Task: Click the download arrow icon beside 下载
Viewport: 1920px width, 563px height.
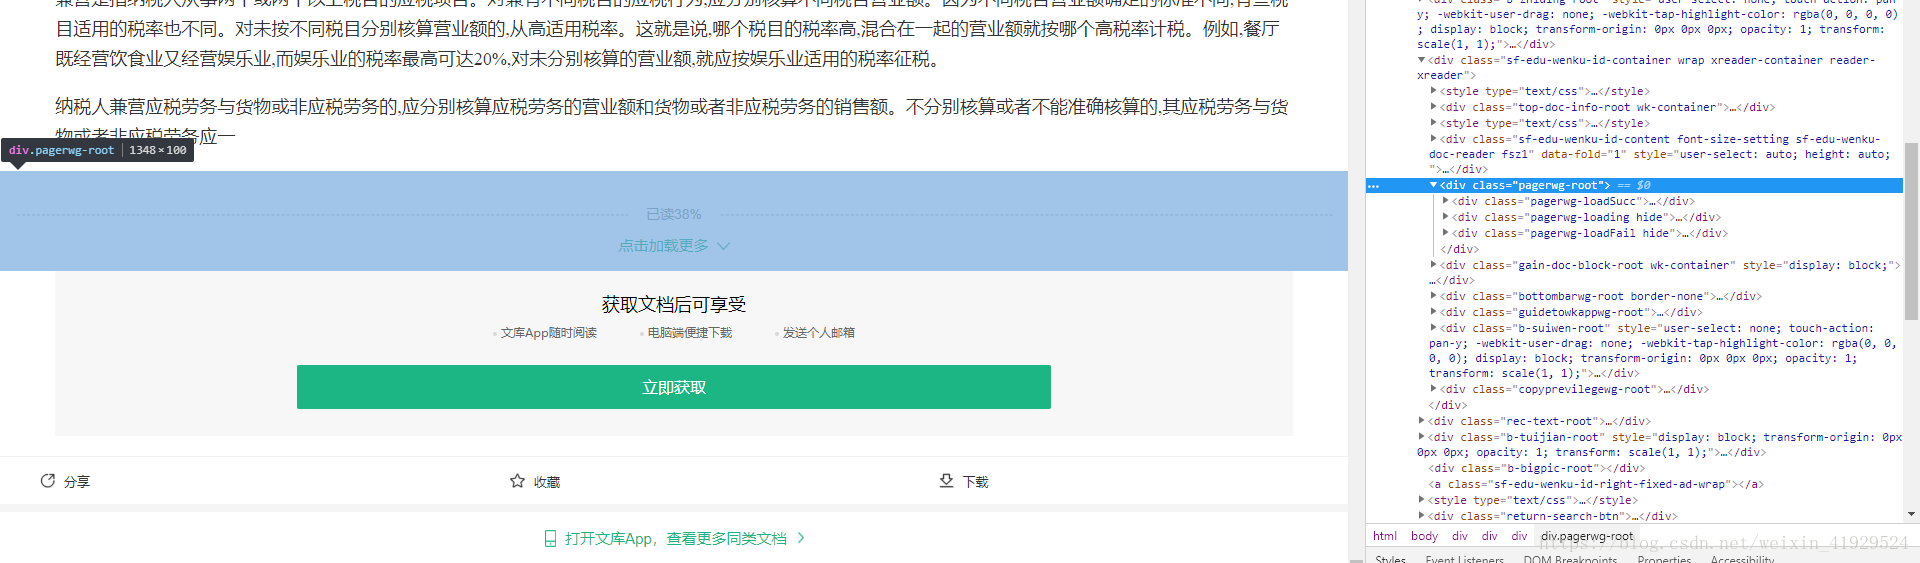Action: (946, 481)
